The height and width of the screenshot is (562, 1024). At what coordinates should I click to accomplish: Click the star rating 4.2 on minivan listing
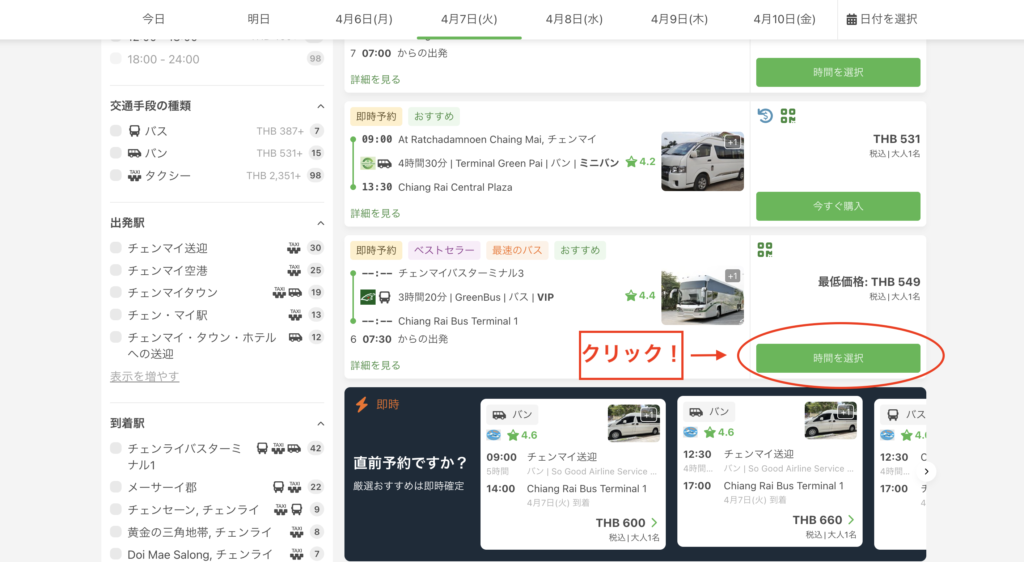click(640, 162)
